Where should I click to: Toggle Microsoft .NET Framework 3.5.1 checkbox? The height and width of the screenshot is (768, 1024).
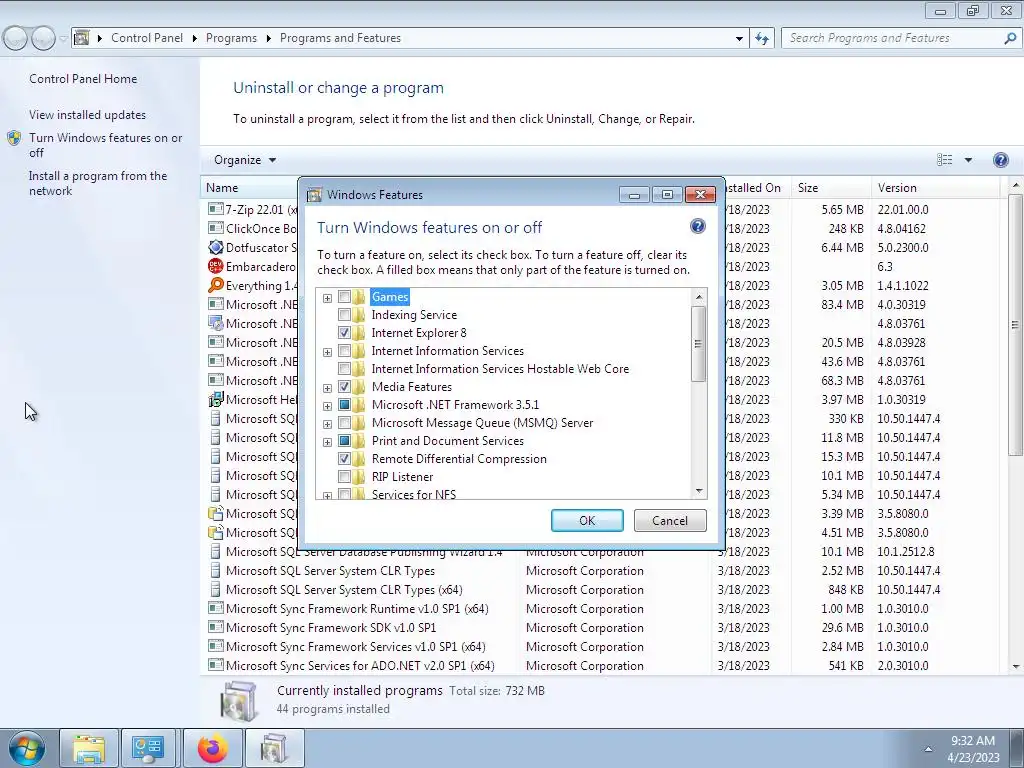coord(344,405)
